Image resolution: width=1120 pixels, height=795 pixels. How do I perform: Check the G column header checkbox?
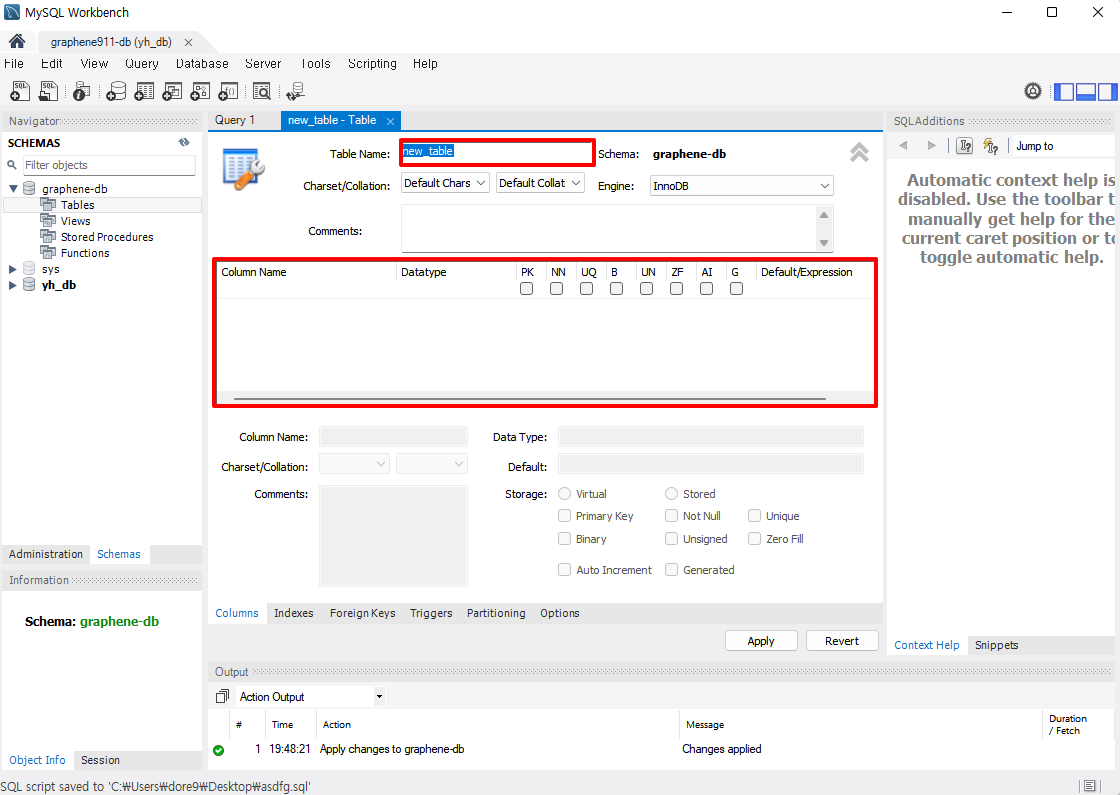click(x=736, y=289)
